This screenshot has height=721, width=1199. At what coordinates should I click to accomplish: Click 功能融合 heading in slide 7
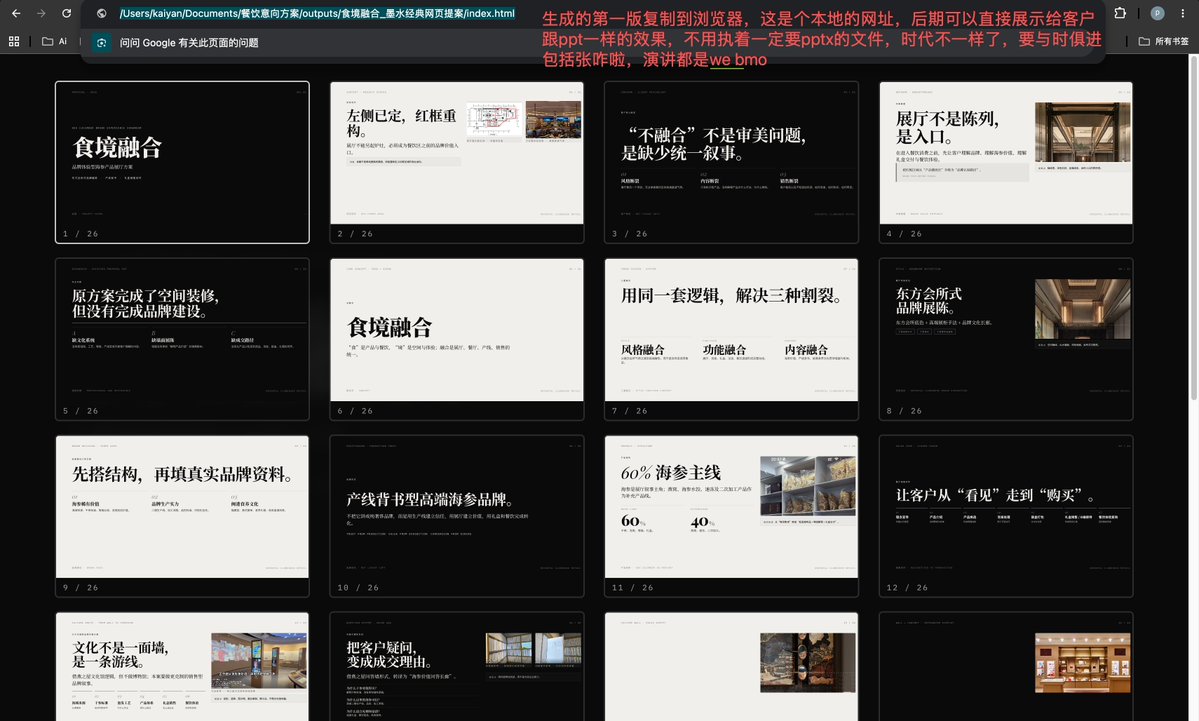(x=724, y=349)
